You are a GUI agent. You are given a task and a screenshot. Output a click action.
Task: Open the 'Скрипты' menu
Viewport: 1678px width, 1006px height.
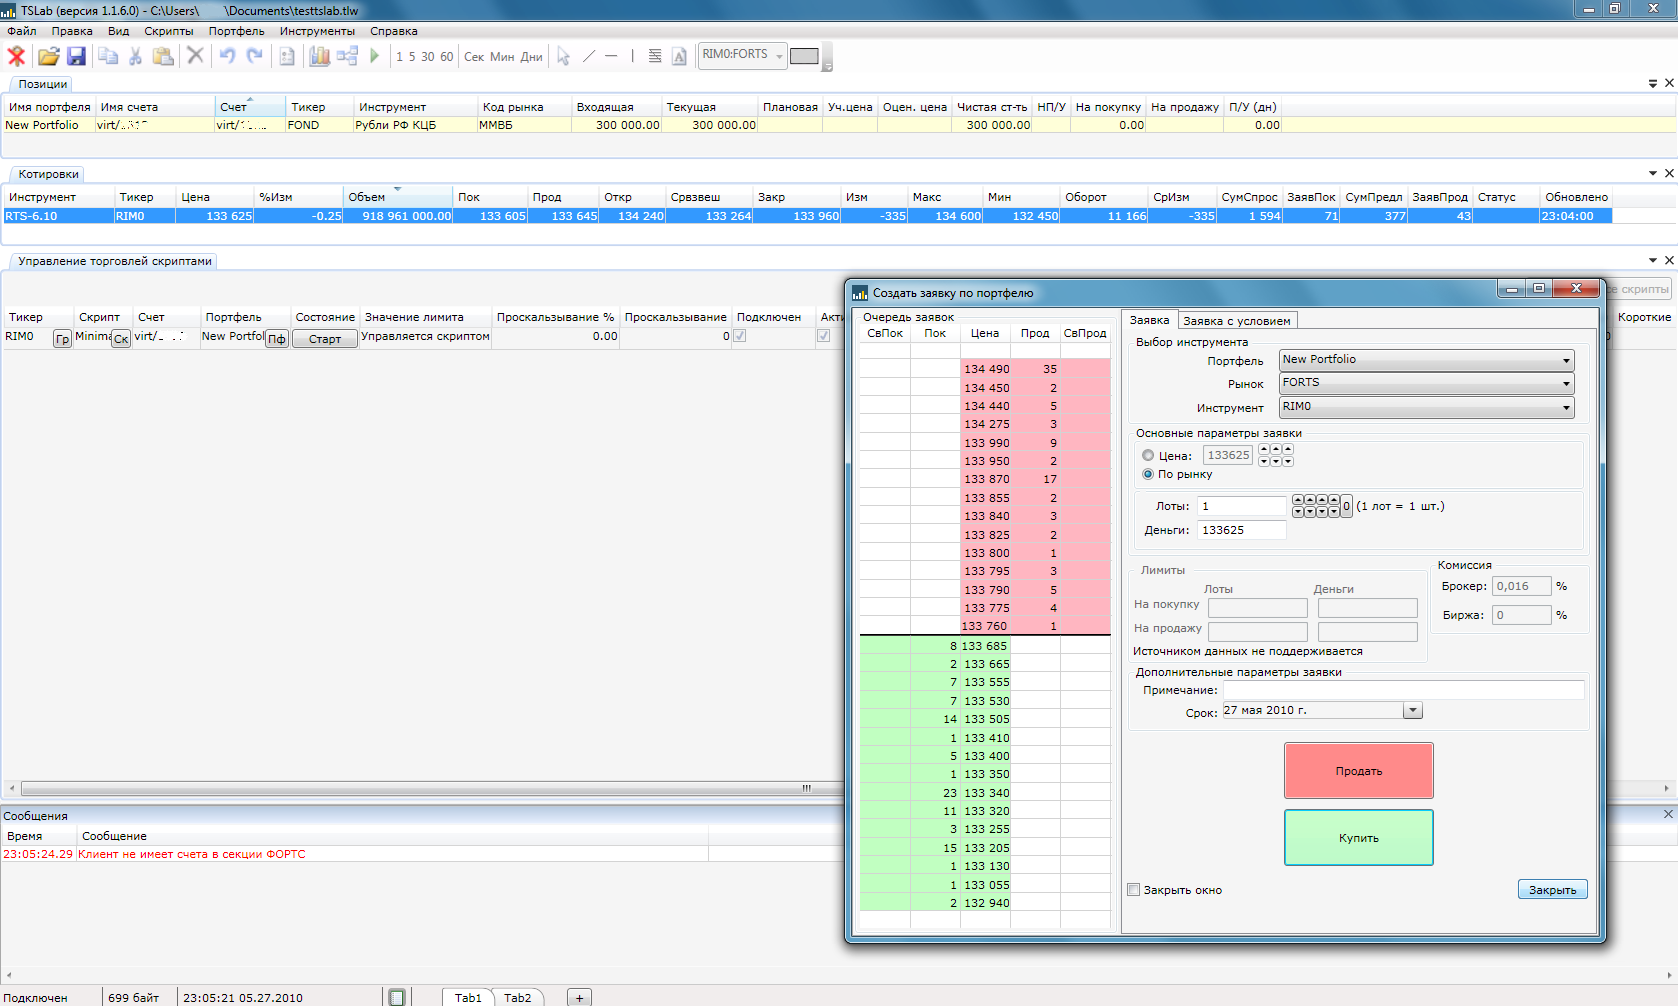coord(168,31)
